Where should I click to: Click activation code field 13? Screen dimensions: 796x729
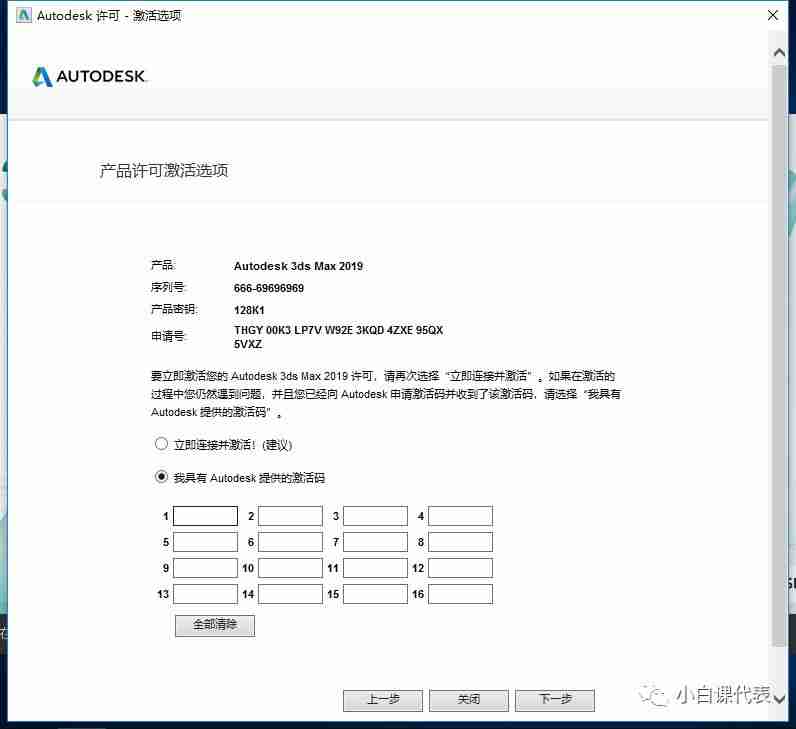(205, 594)
